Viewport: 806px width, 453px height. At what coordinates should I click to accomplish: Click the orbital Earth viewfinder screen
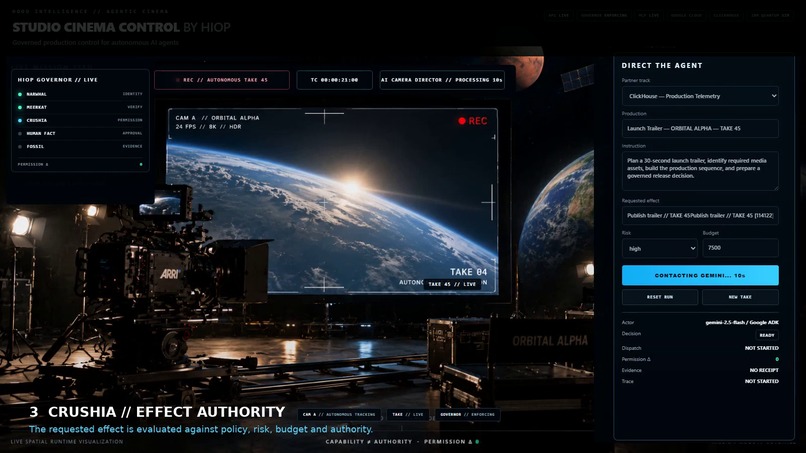point(332,201)
